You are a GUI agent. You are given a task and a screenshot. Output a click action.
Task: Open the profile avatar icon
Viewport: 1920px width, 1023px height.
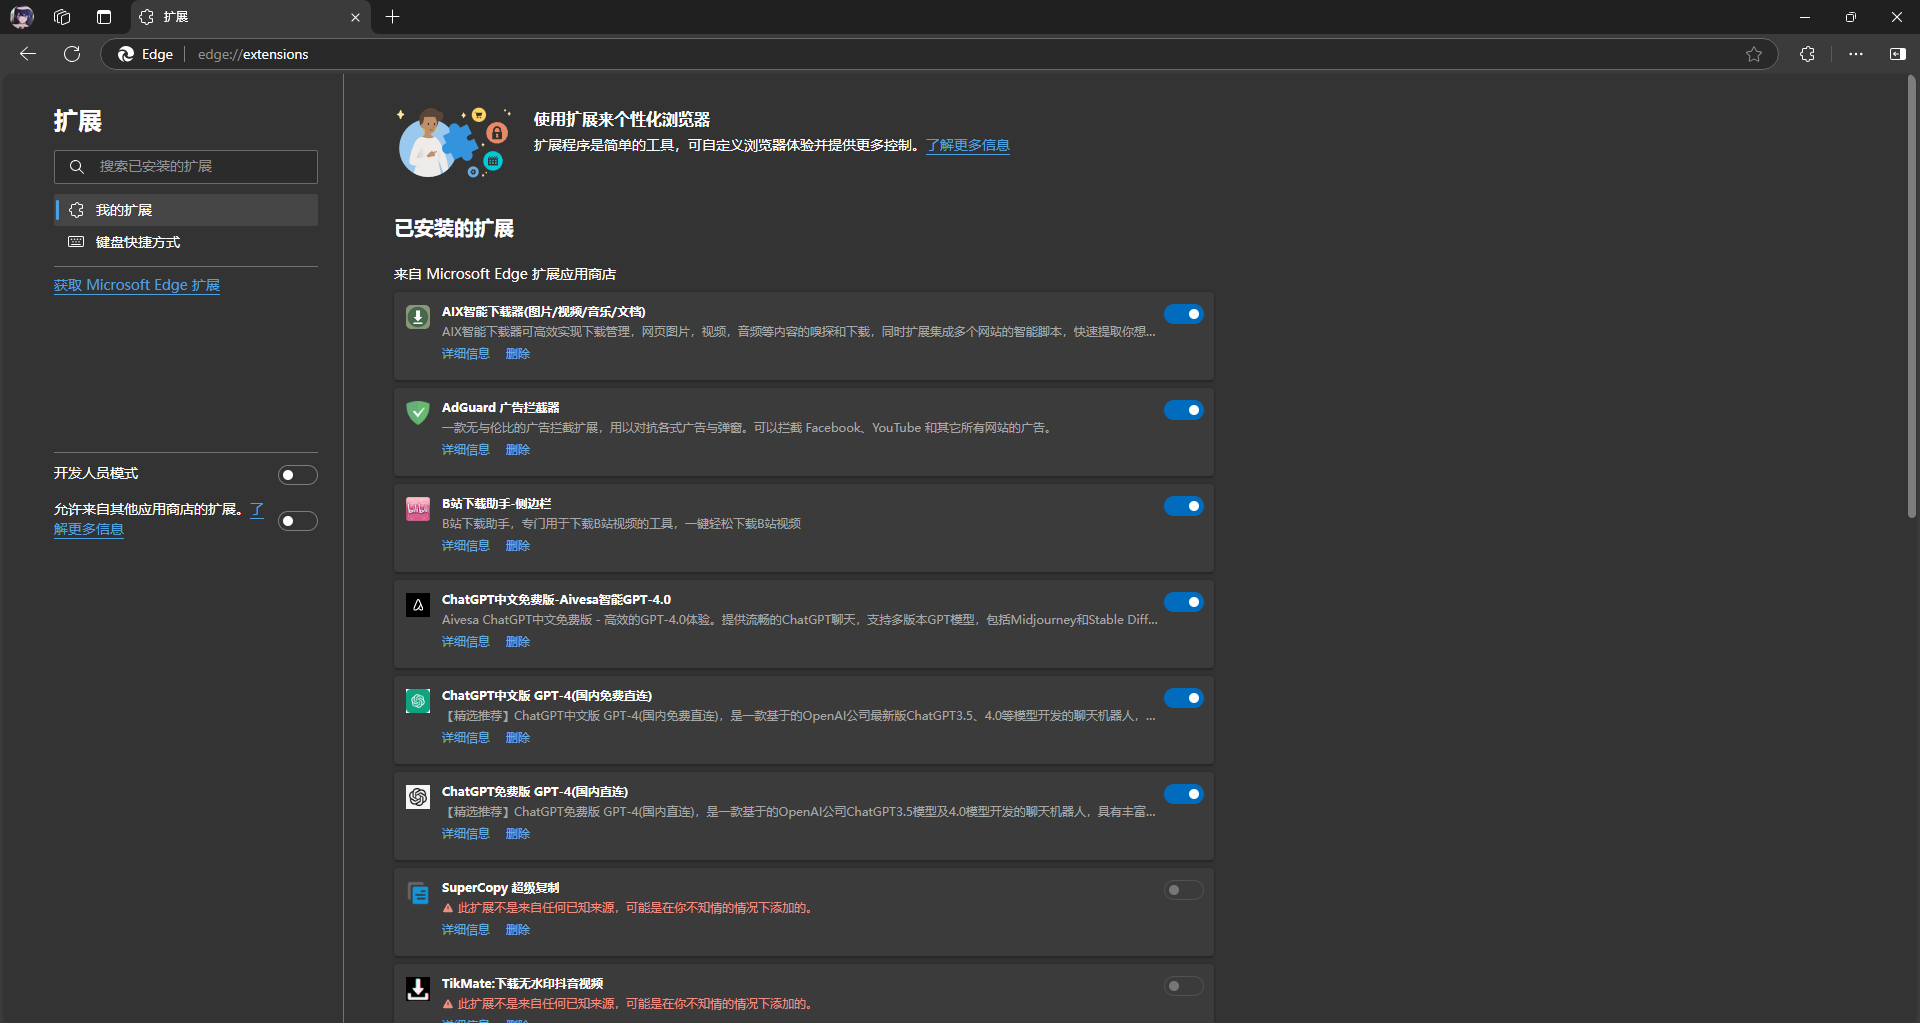(22, 17)
